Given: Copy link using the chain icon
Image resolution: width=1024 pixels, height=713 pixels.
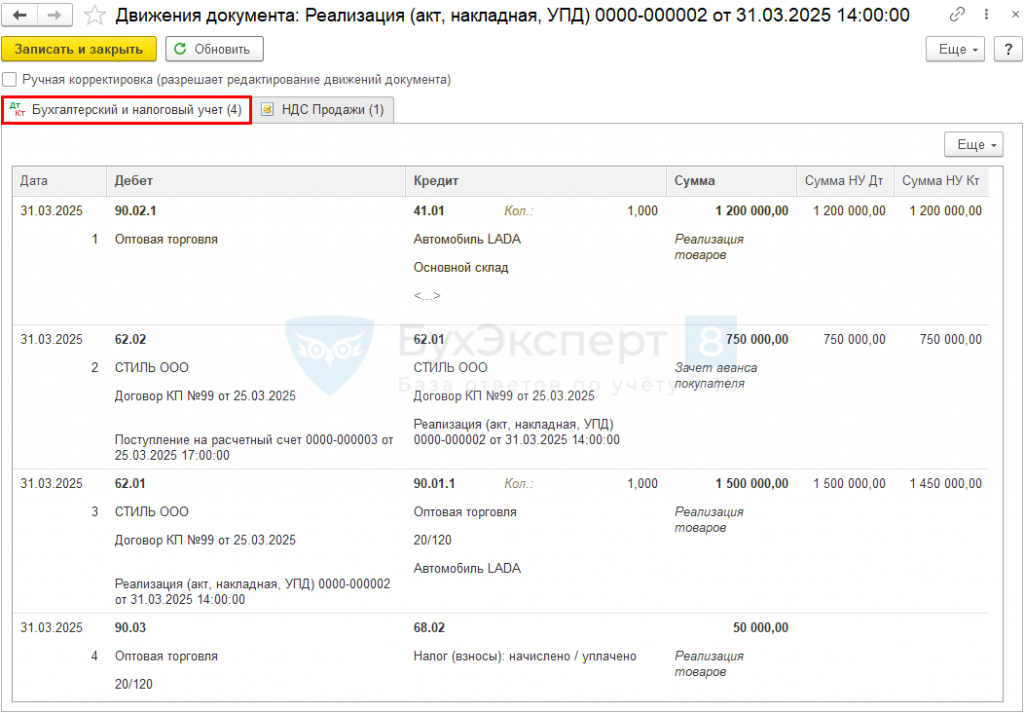Looking at the screenshot, I should 957,14.
